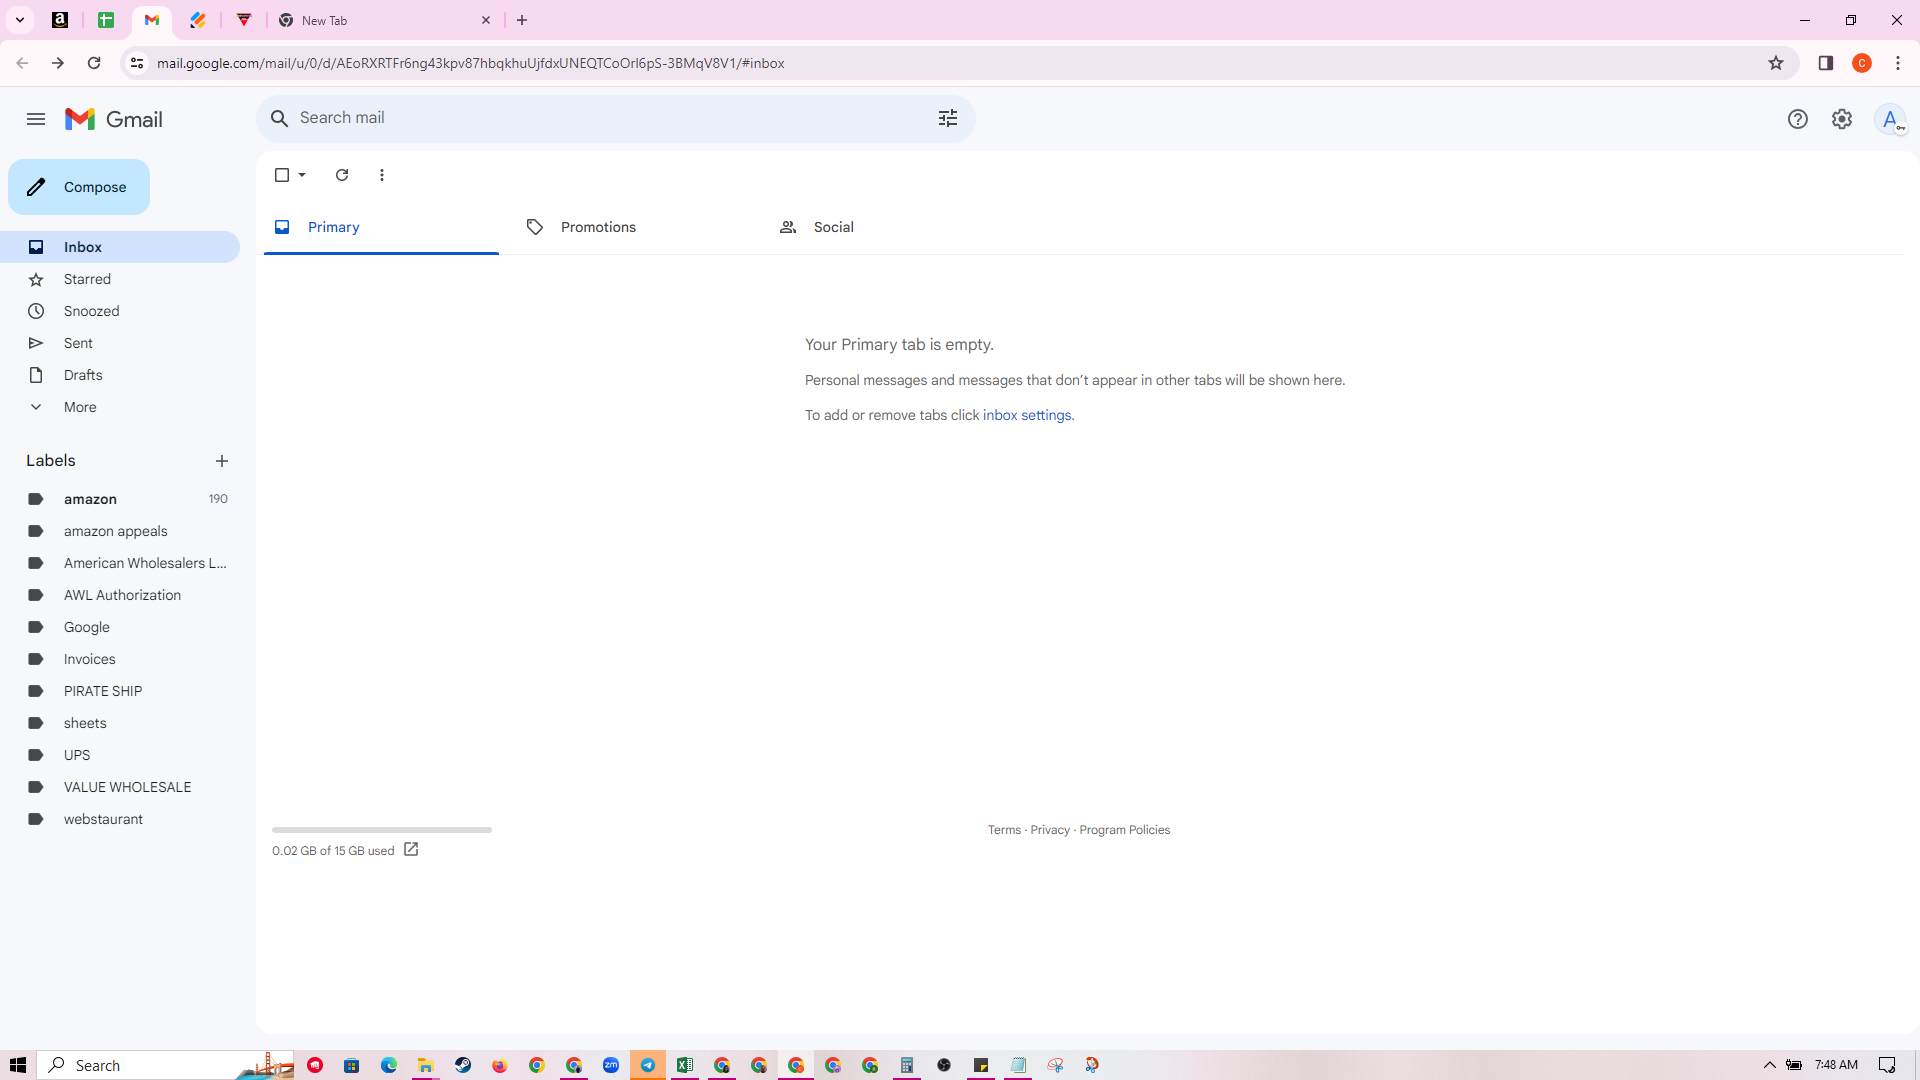This screenshot has width=1920, height=1080.
Task: Open the amazon label
Action: coord(120,499)
